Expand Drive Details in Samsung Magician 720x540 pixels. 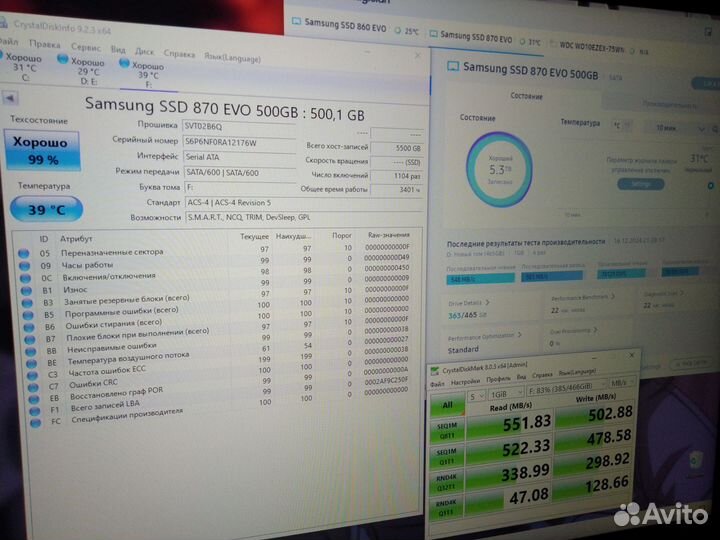(468, 303)
